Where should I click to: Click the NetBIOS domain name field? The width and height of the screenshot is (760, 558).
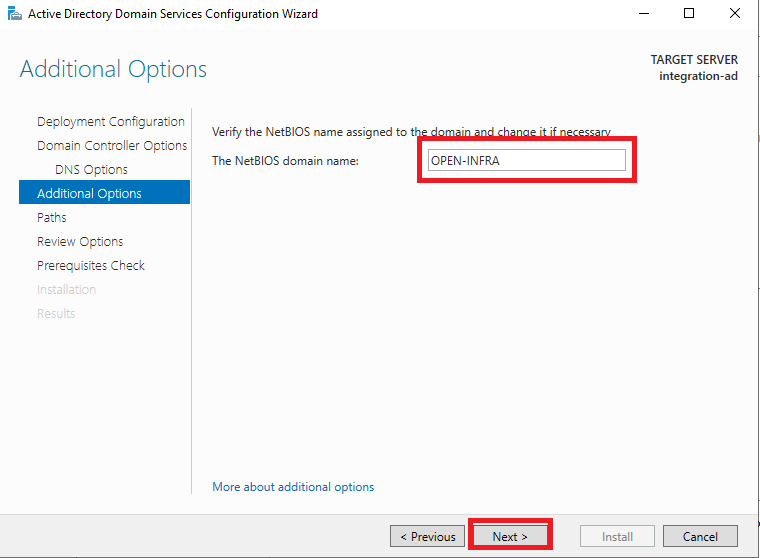[526, 160]
